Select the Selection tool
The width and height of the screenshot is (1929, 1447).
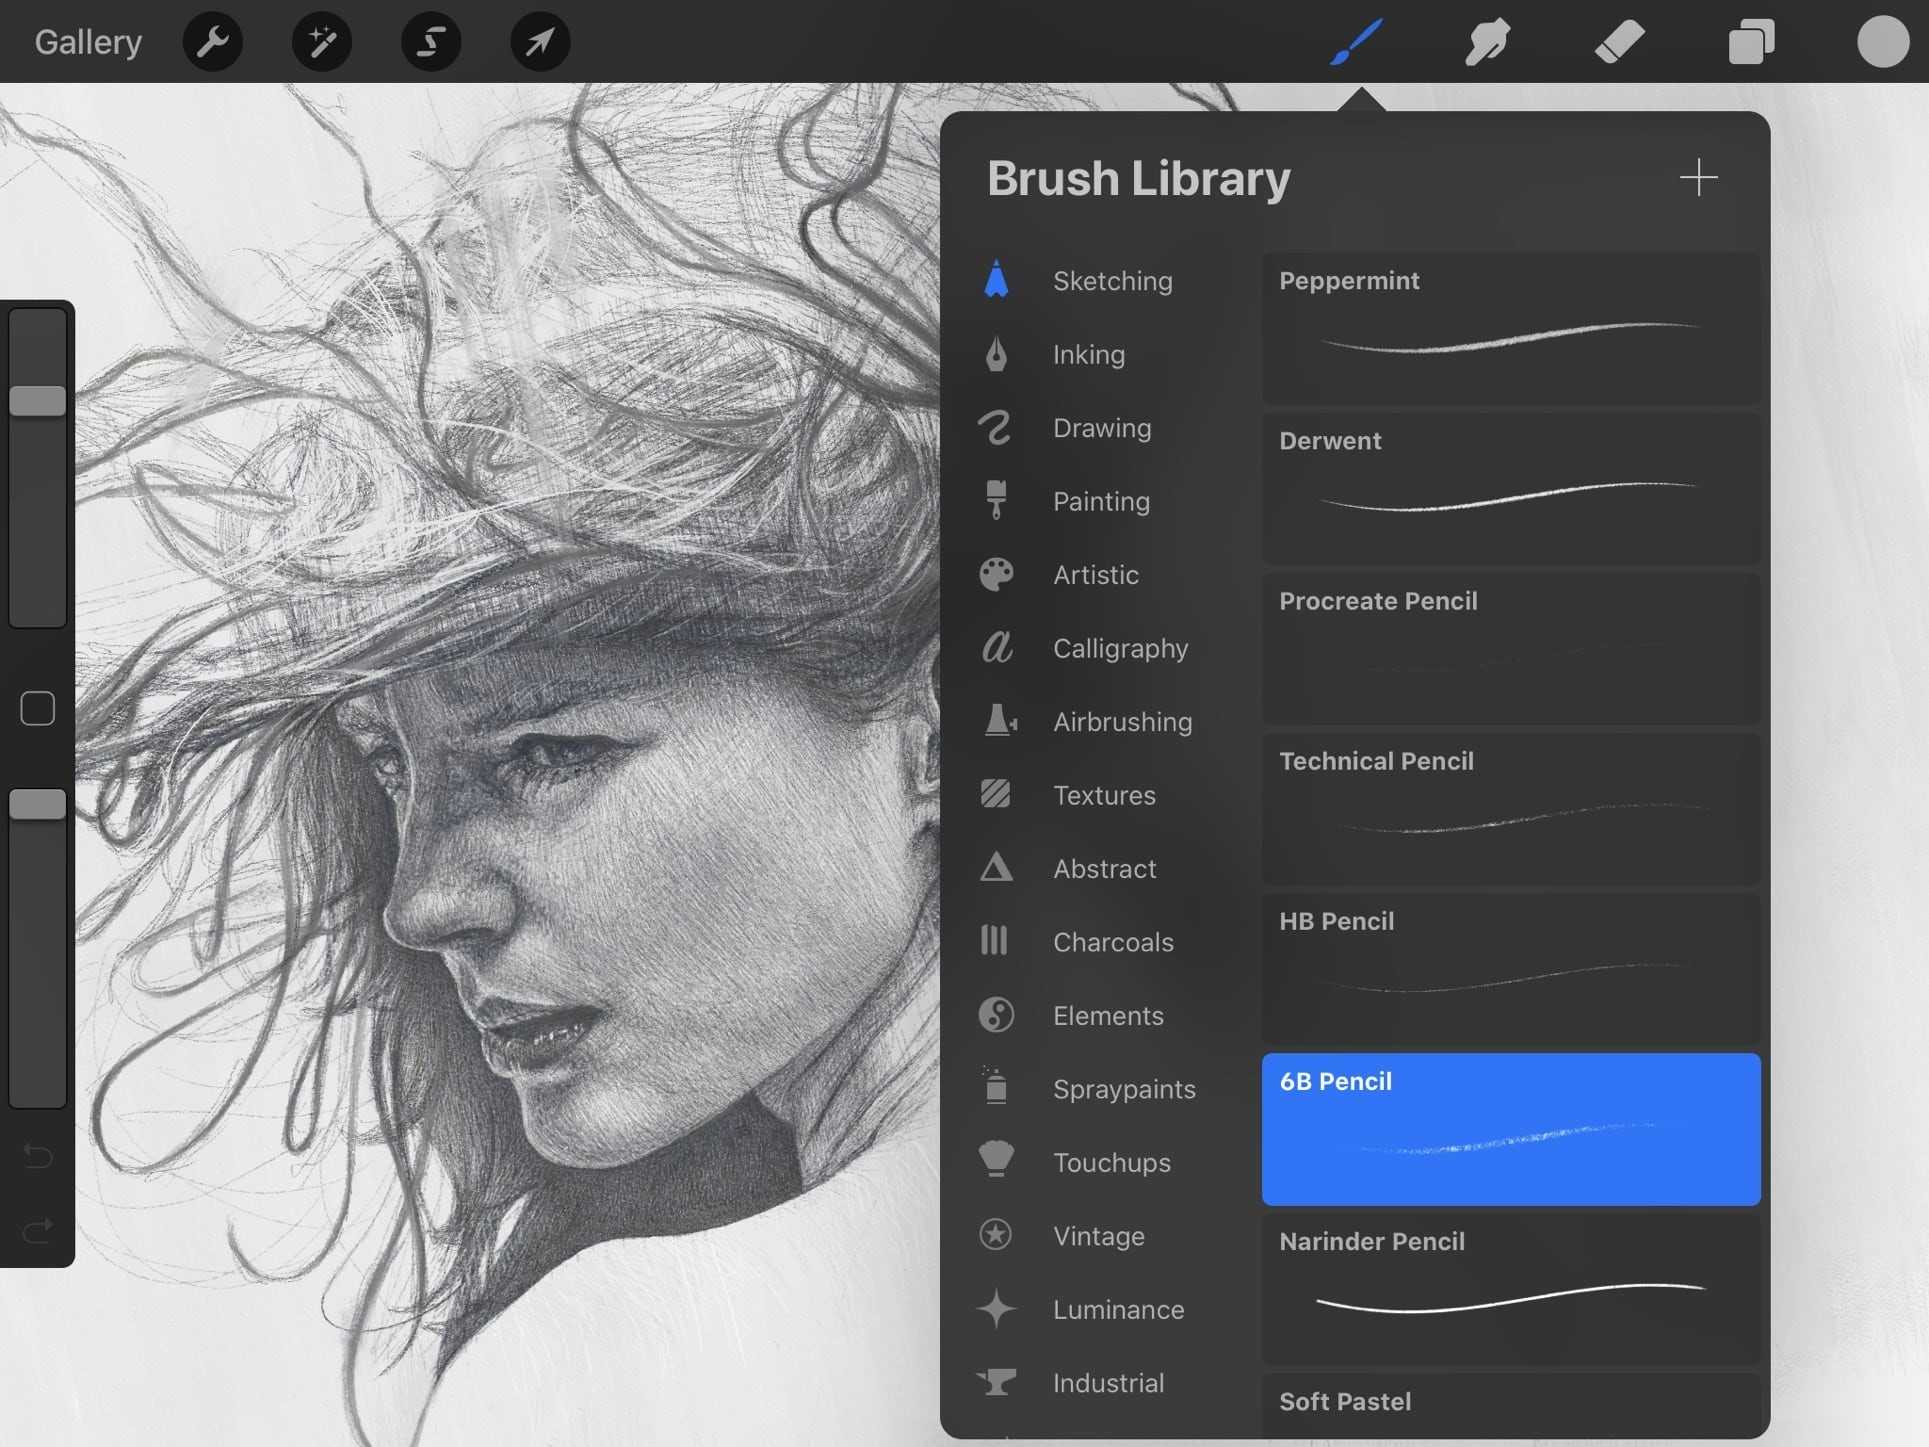point(429,40)
